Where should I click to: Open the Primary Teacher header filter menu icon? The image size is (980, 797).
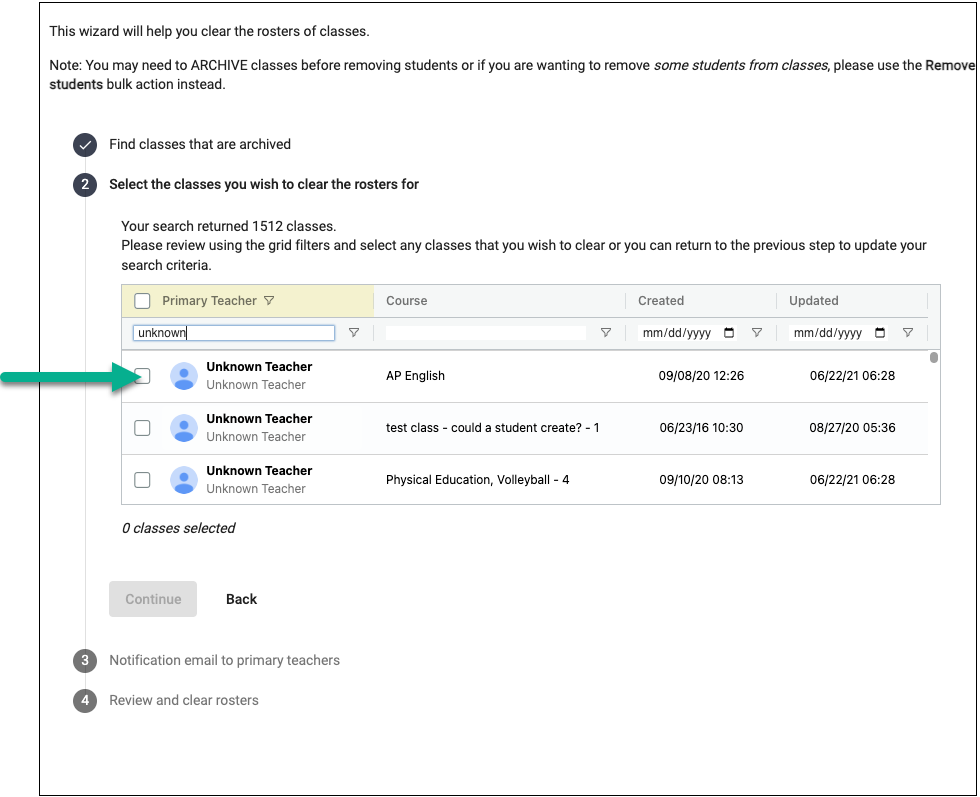[269, 301]
